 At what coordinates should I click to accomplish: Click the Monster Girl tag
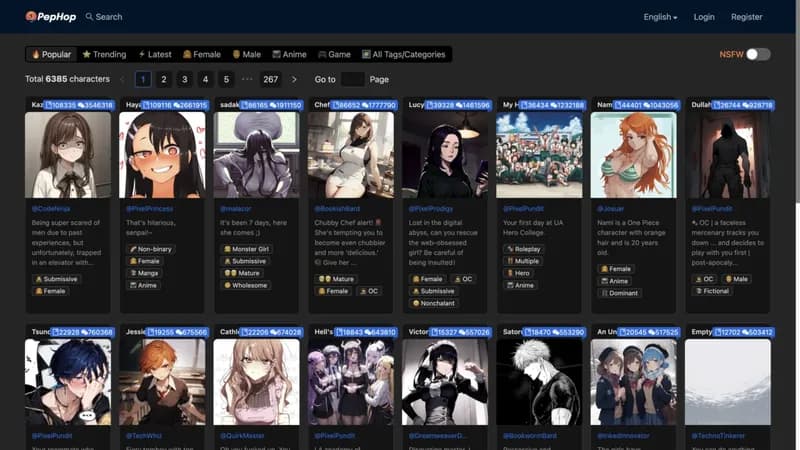tap(246, 249)
